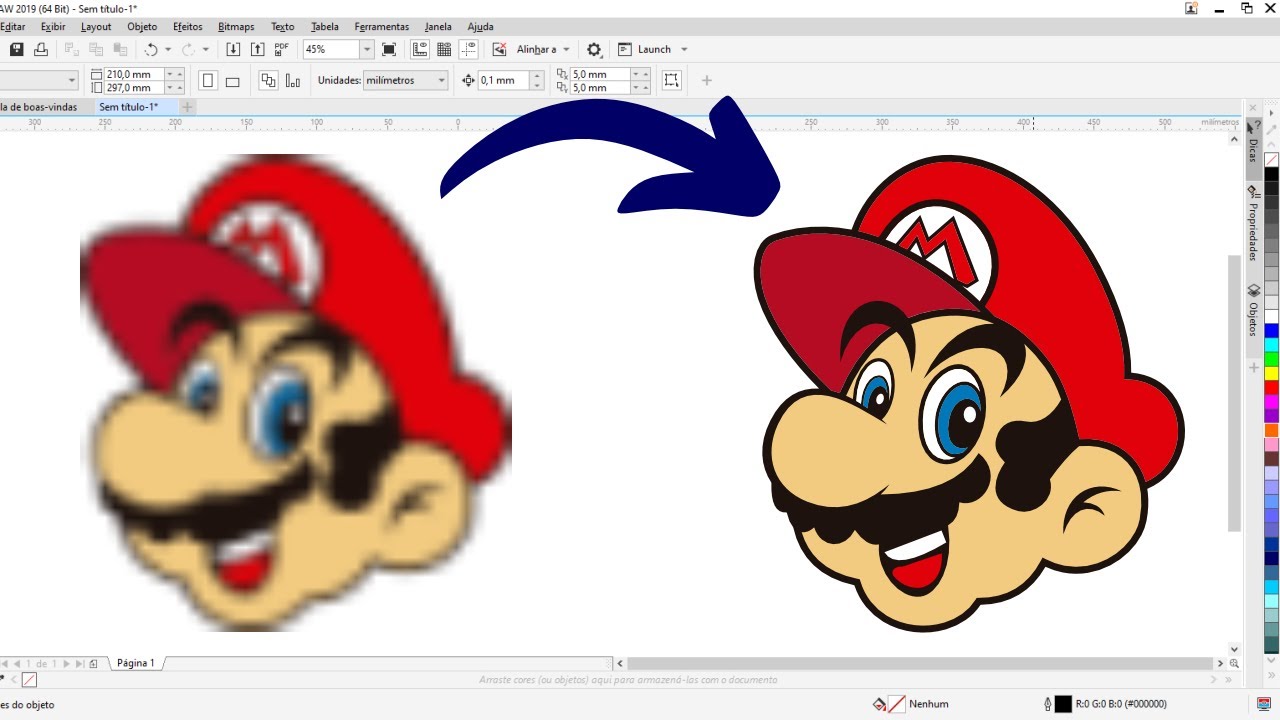Click the Current page layout icon
1280x720 pixels.
coord(293,81)
